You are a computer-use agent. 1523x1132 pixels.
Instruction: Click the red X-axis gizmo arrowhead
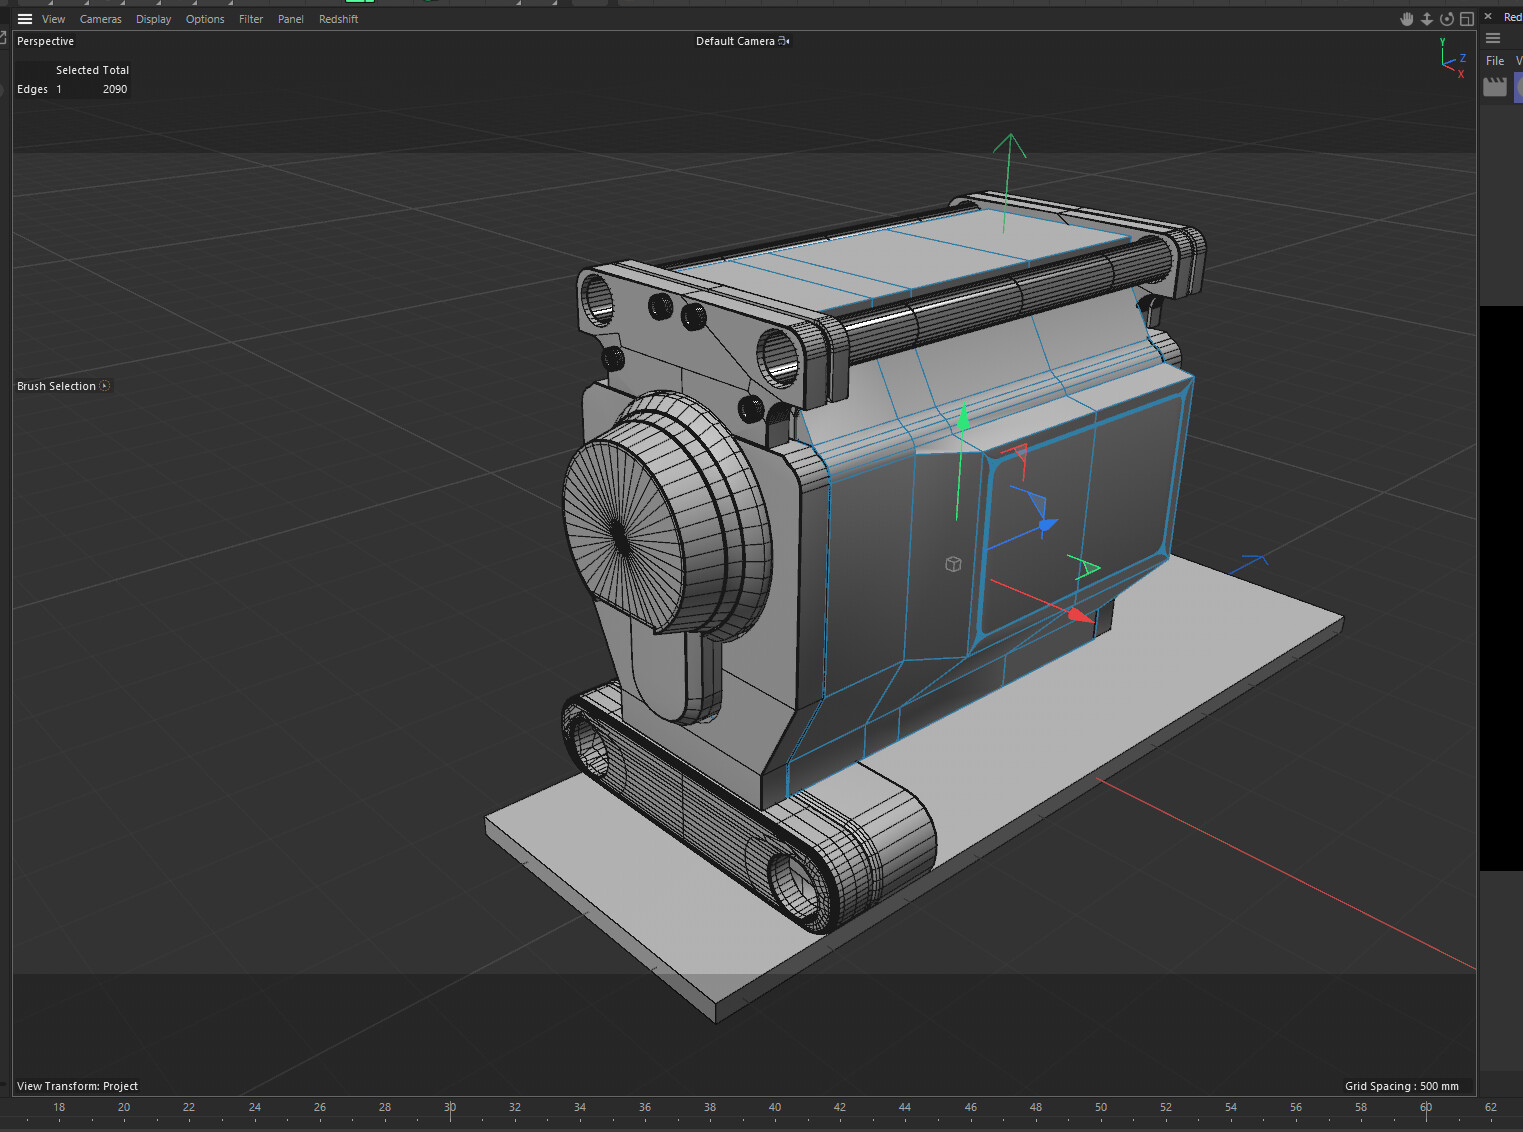1078,615
